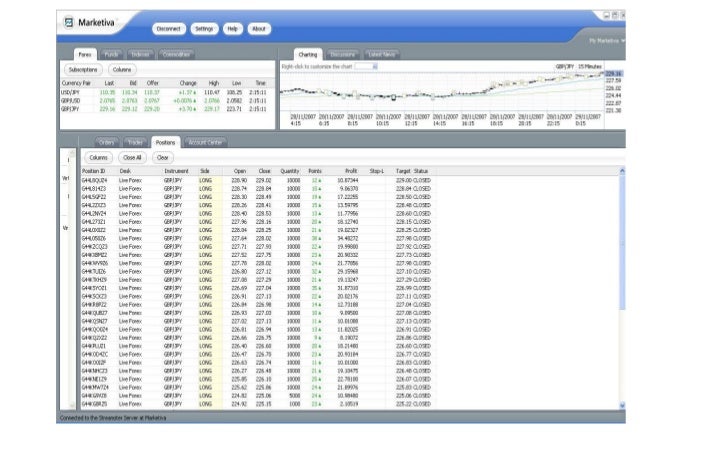The image size is (728, 476).
Task: Click the Close column header
Action: 265,171
